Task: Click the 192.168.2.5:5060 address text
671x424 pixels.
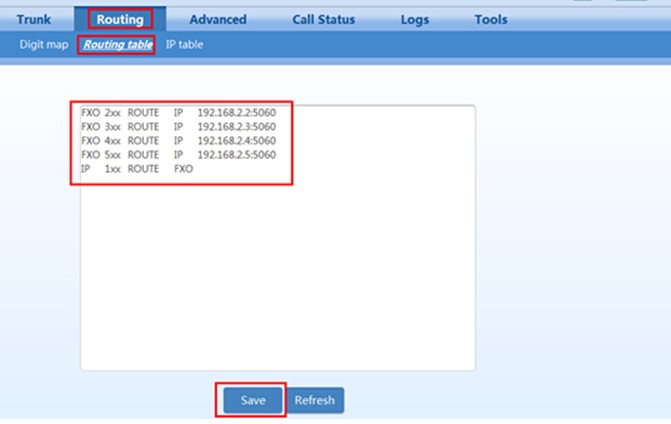Action: 236,155
